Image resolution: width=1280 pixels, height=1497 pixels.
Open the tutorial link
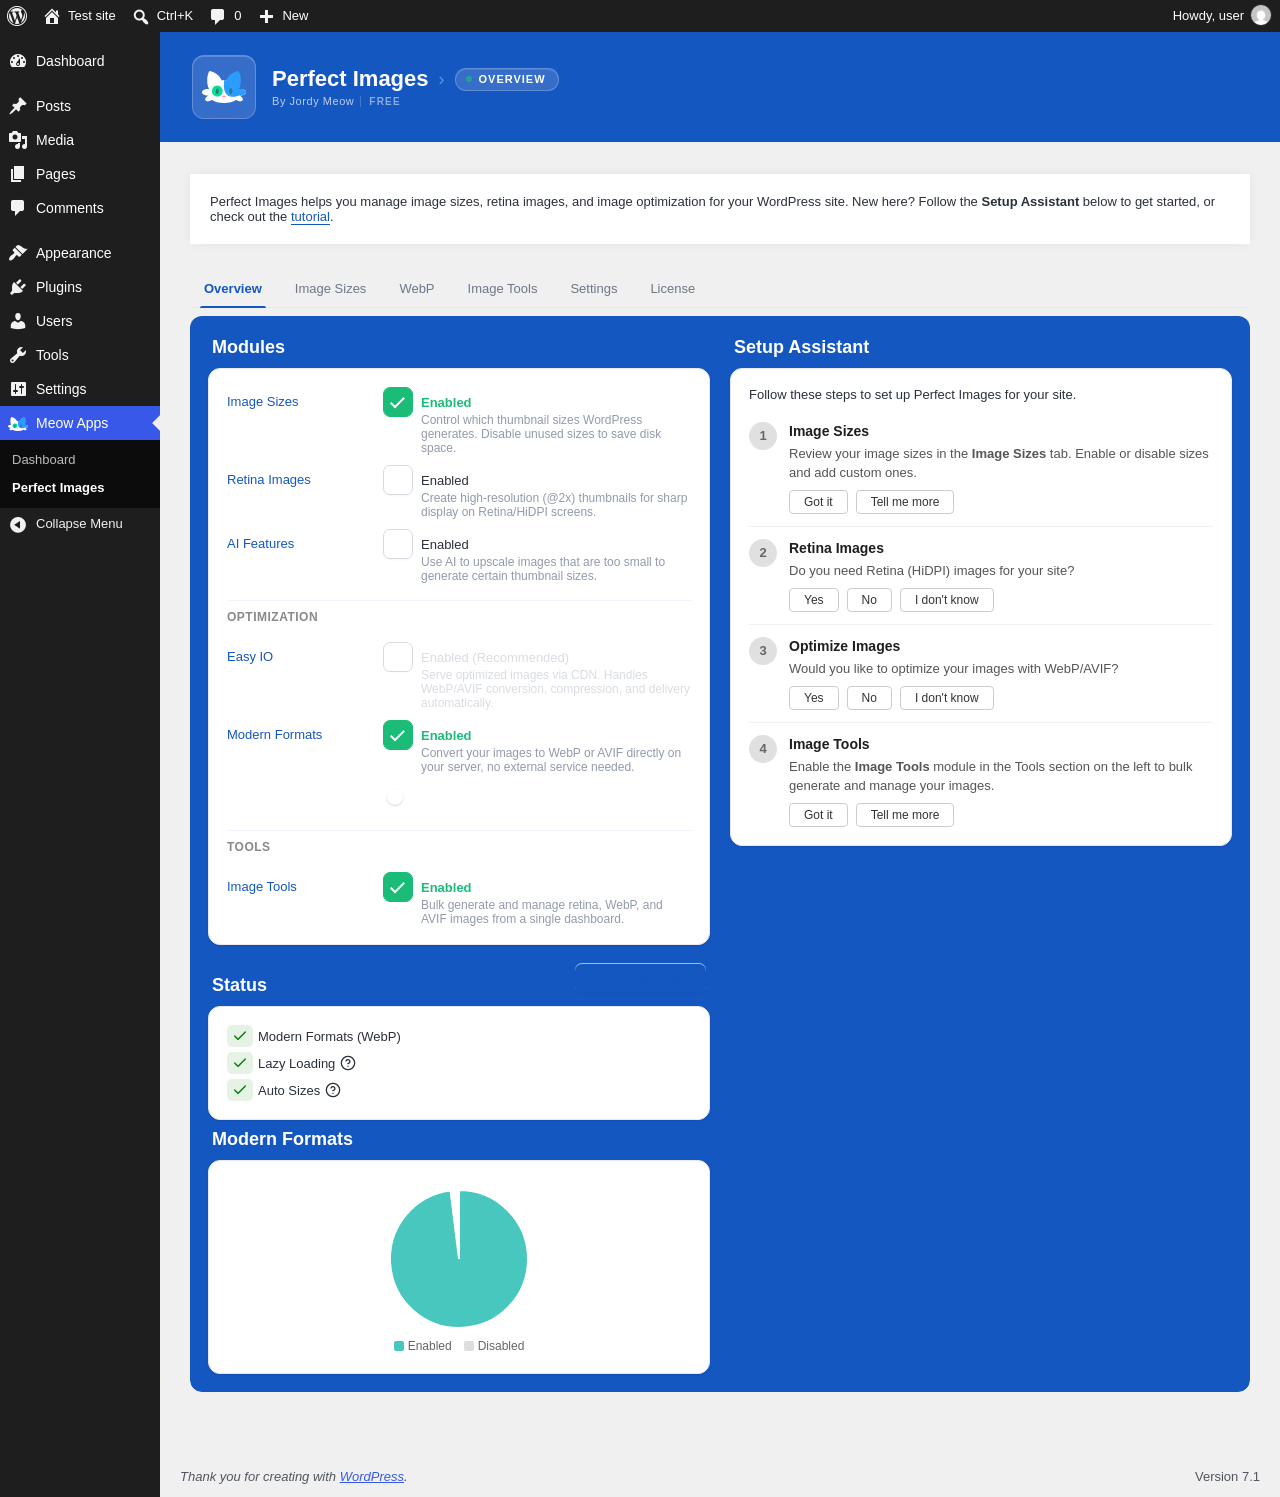click(x=310, y=217)
